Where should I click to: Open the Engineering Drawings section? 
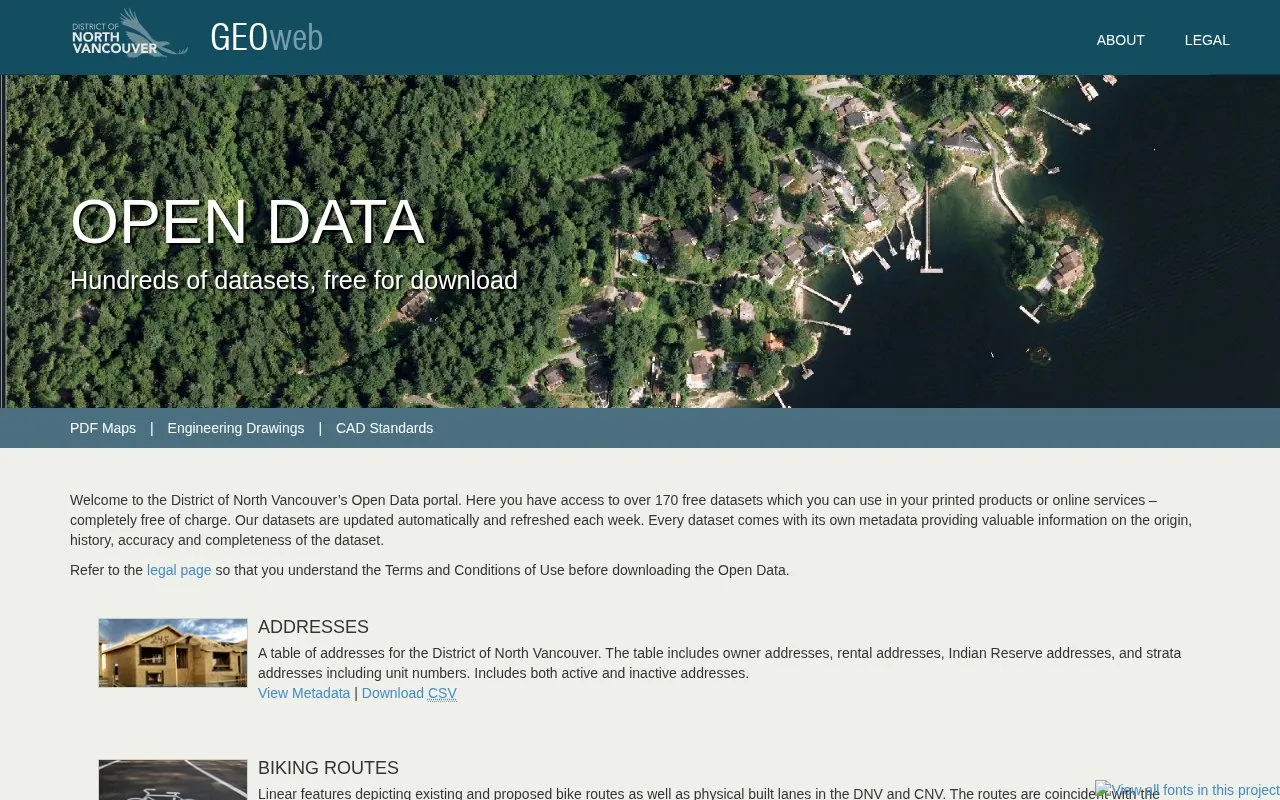pos(236,428)
